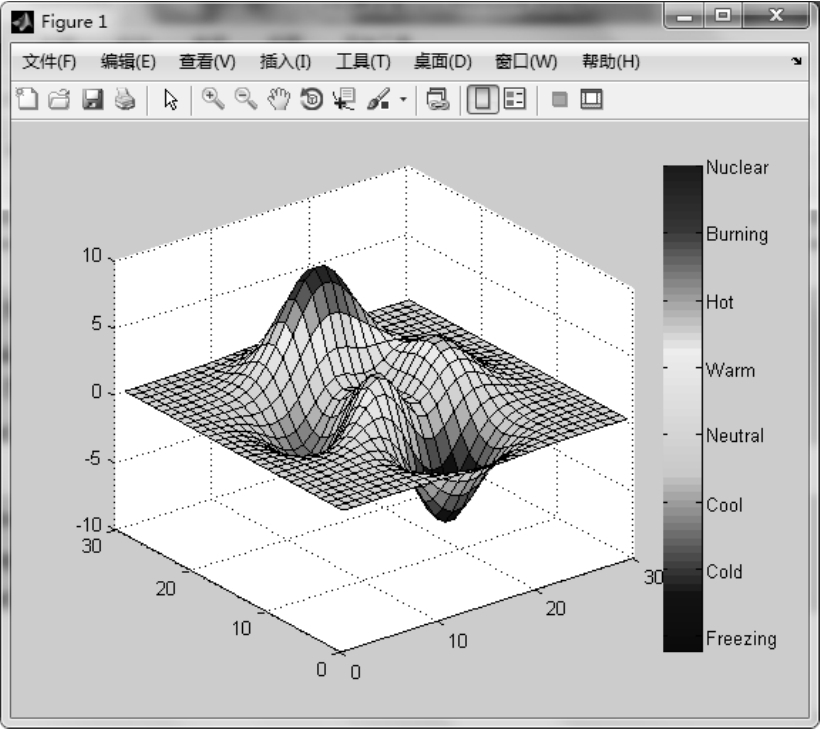The image size is (820, 730).
Task: Open a file using the folder icon
Action: pos(59,99)
